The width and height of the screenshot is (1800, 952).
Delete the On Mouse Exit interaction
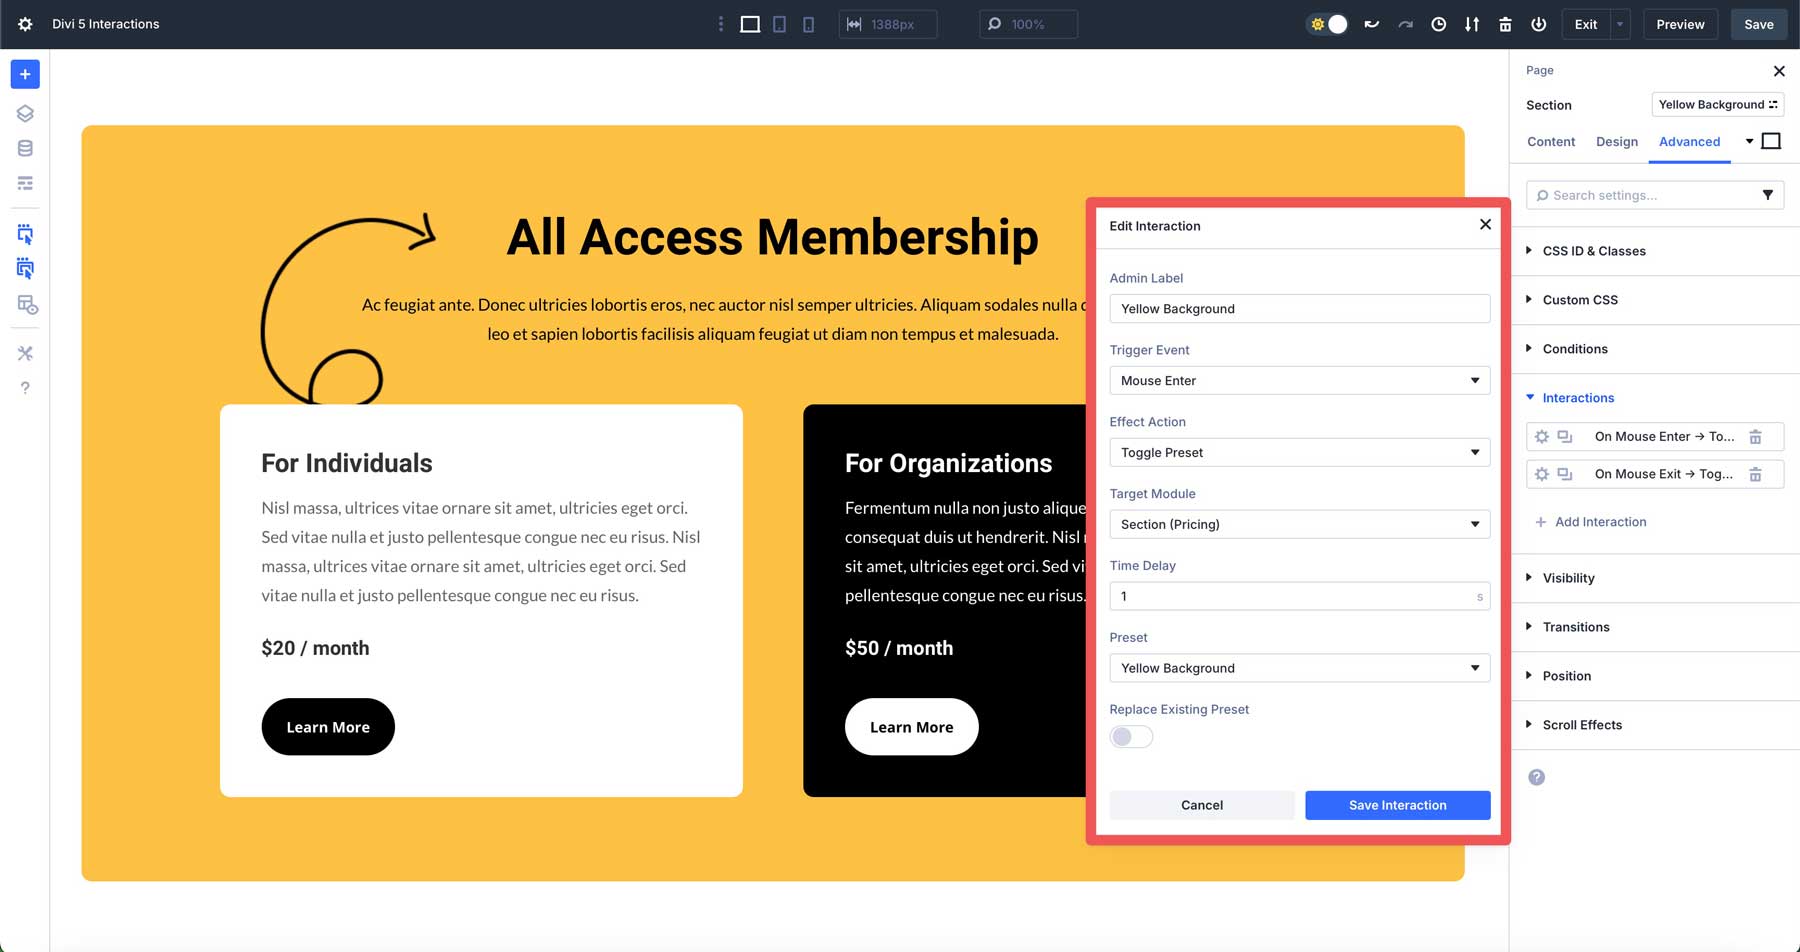tap(1757, 473)
